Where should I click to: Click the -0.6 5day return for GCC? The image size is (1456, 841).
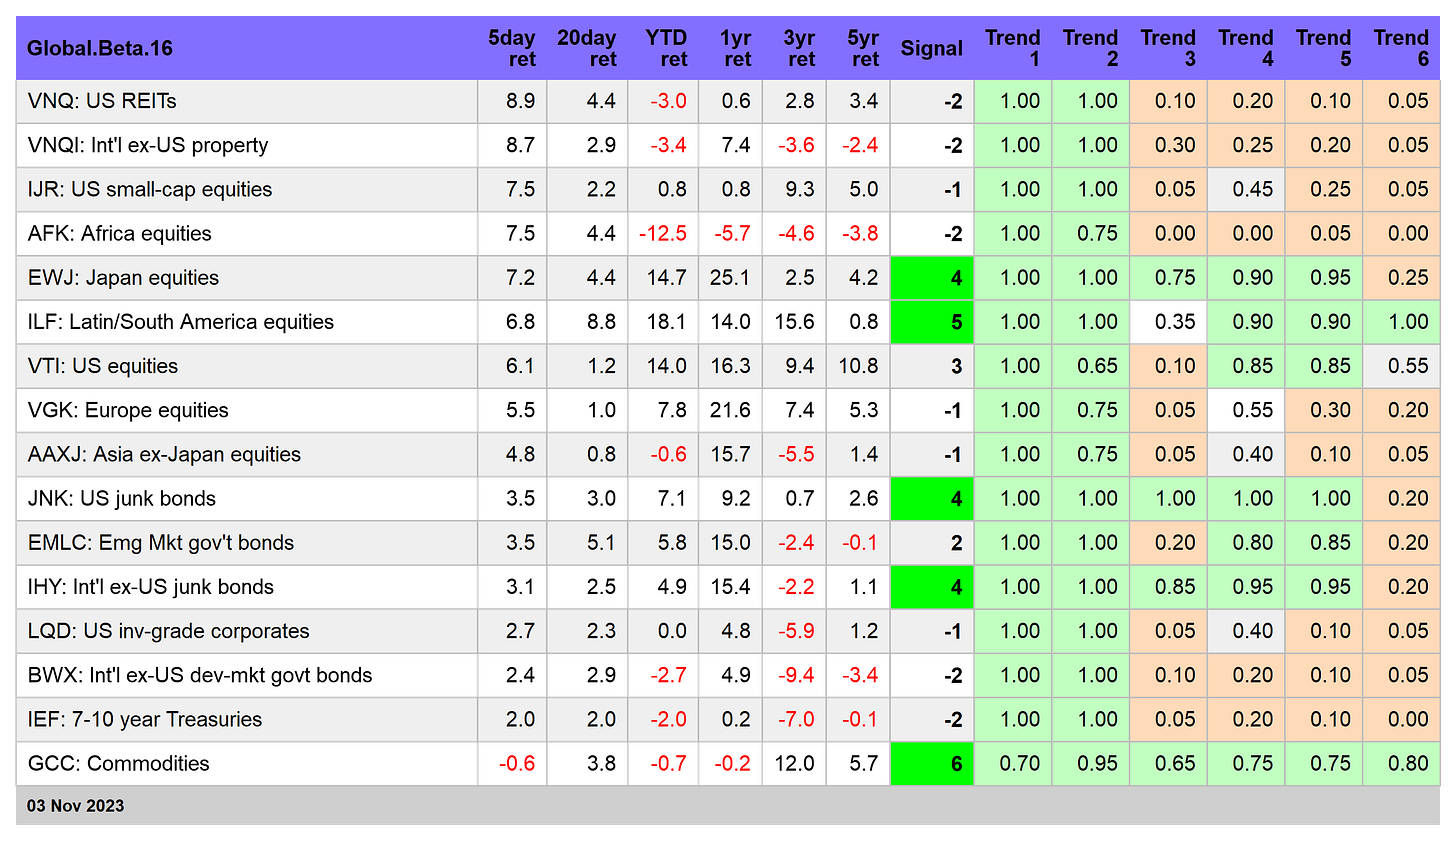click(x=517, y=764)
